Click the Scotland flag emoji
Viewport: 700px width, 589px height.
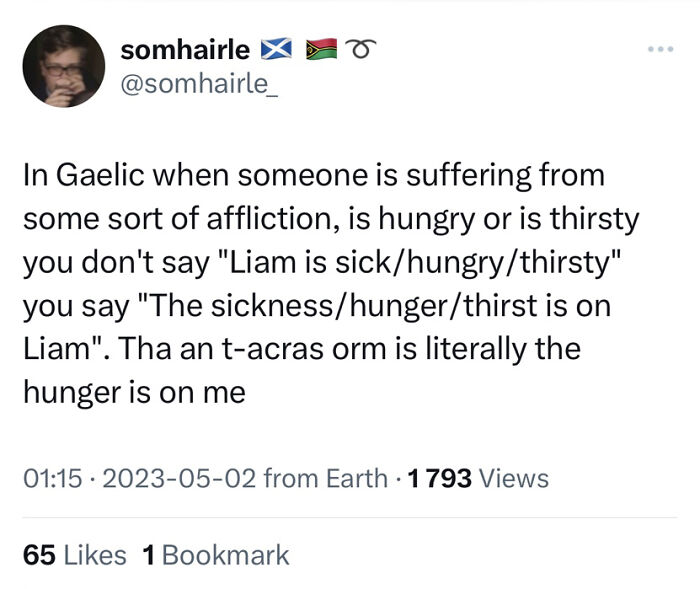pyautogui.click(x=273, y=49)
